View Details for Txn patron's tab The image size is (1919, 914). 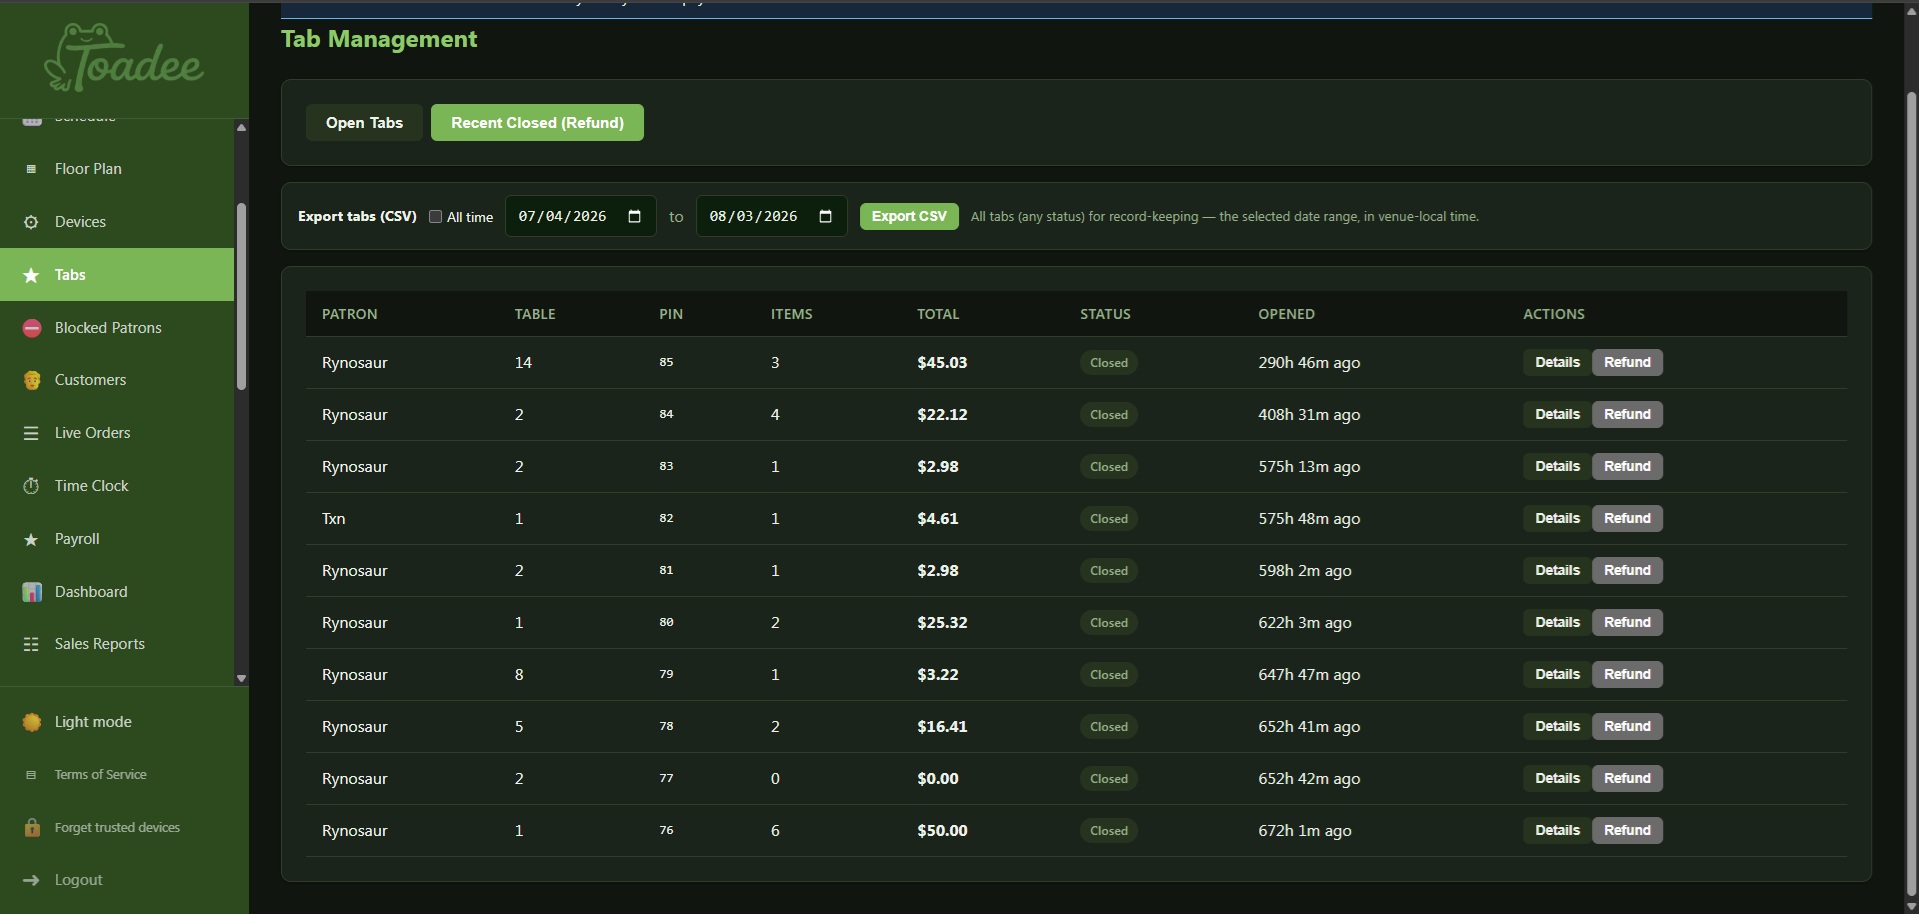coord(1557,518)
